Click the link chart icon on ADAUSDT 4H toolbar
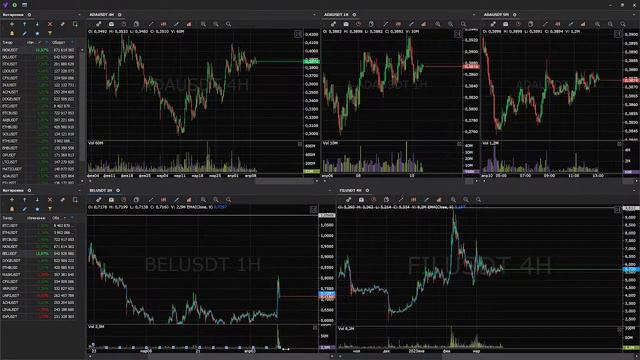 pyautogui.click(x=98, y=24)
